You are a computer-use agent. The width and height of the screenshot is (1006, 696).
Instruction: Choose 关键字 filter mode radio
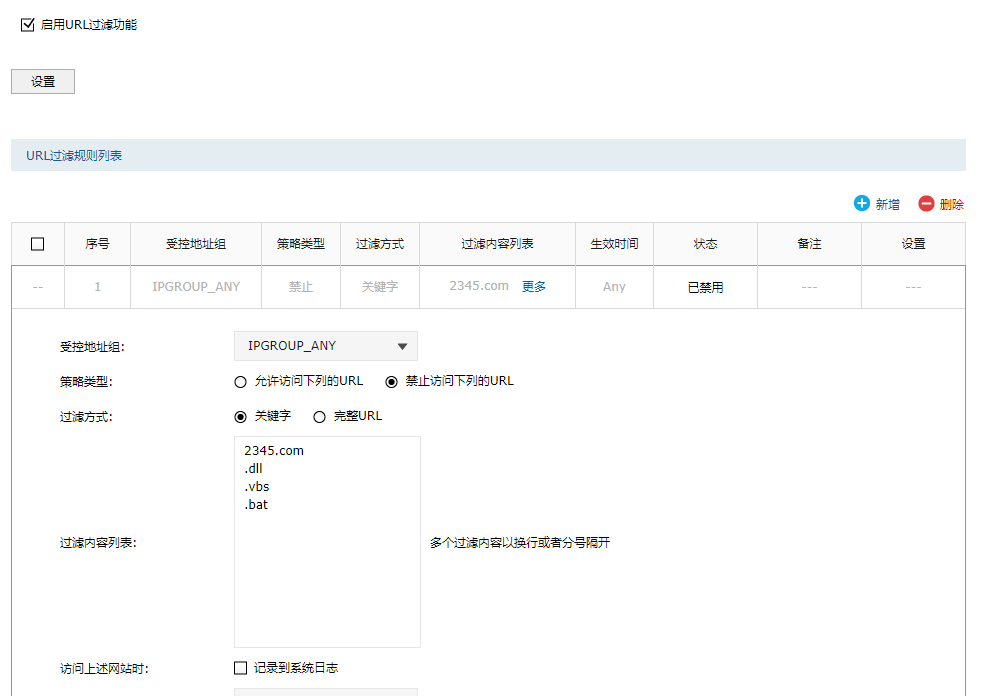(241, 417)
